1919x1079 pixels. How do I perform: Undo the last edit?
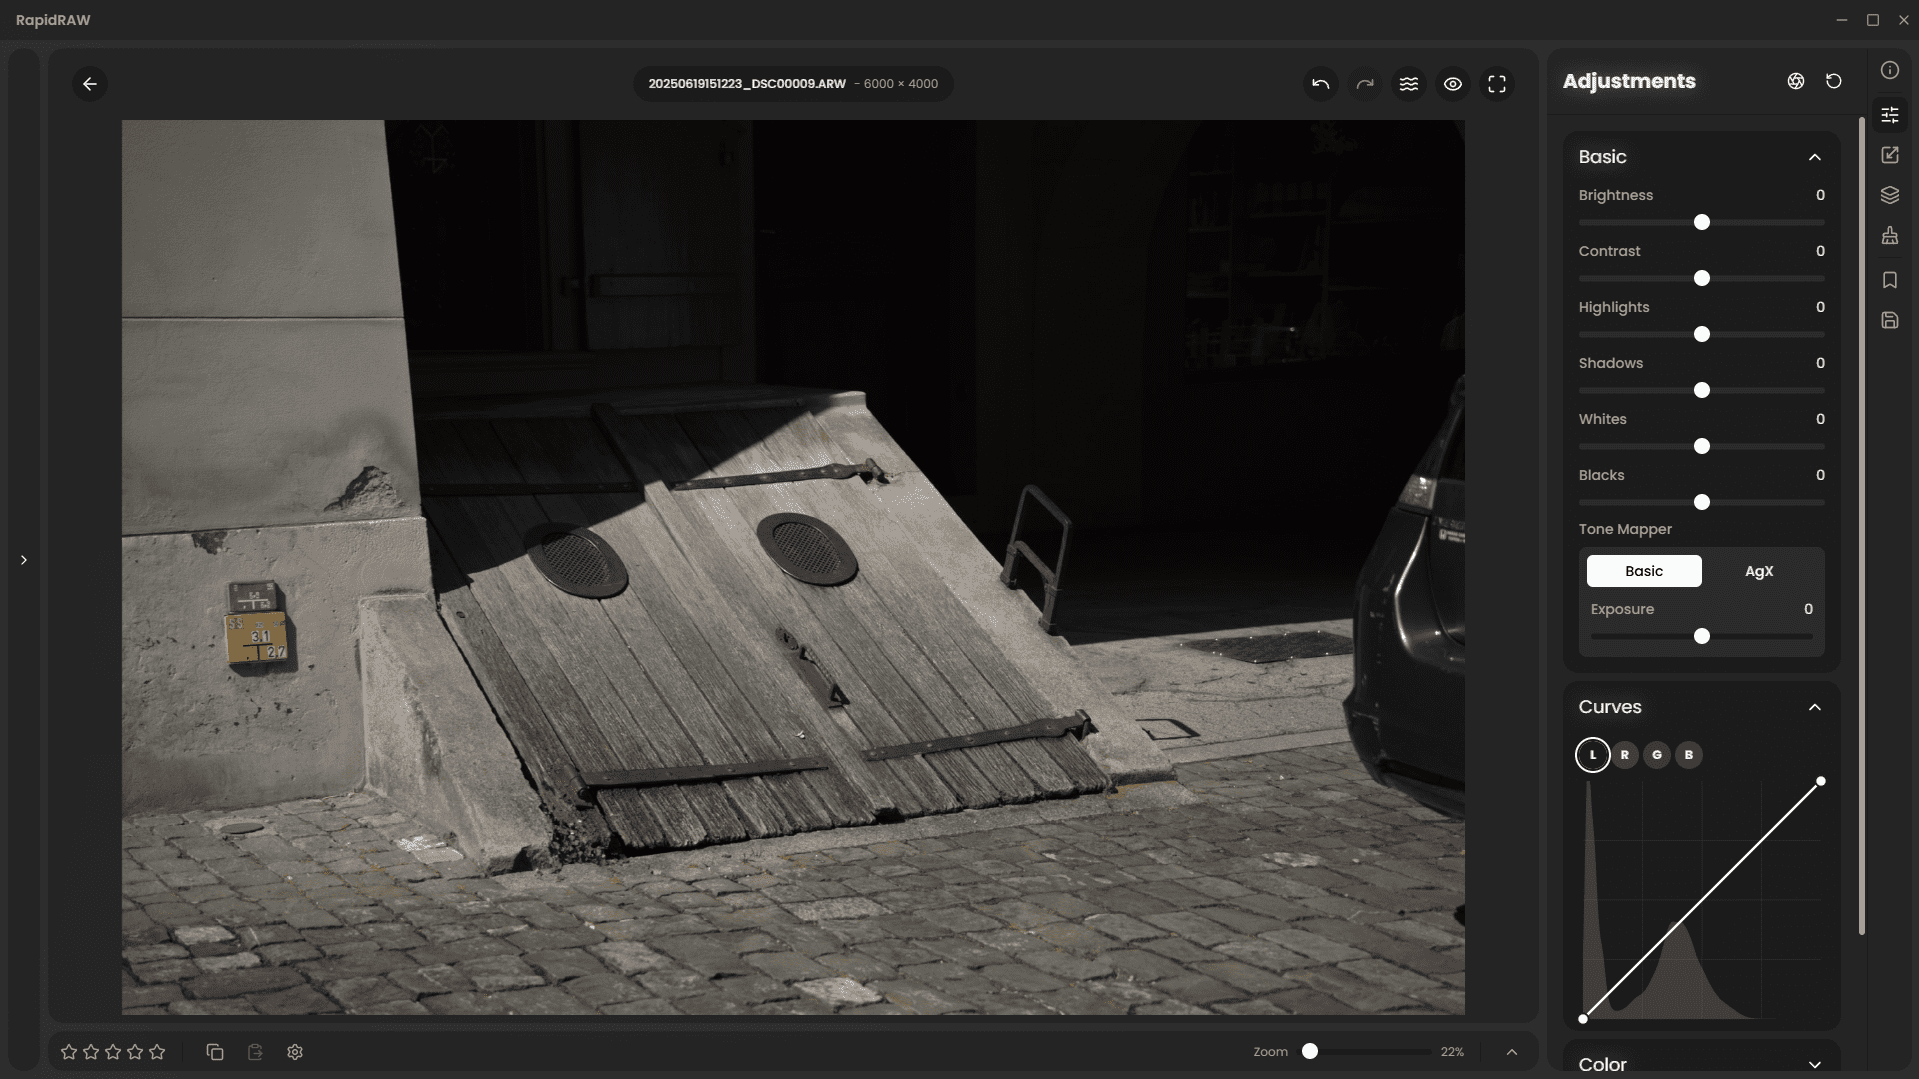pyautogui.click(x=1321, y=84)
